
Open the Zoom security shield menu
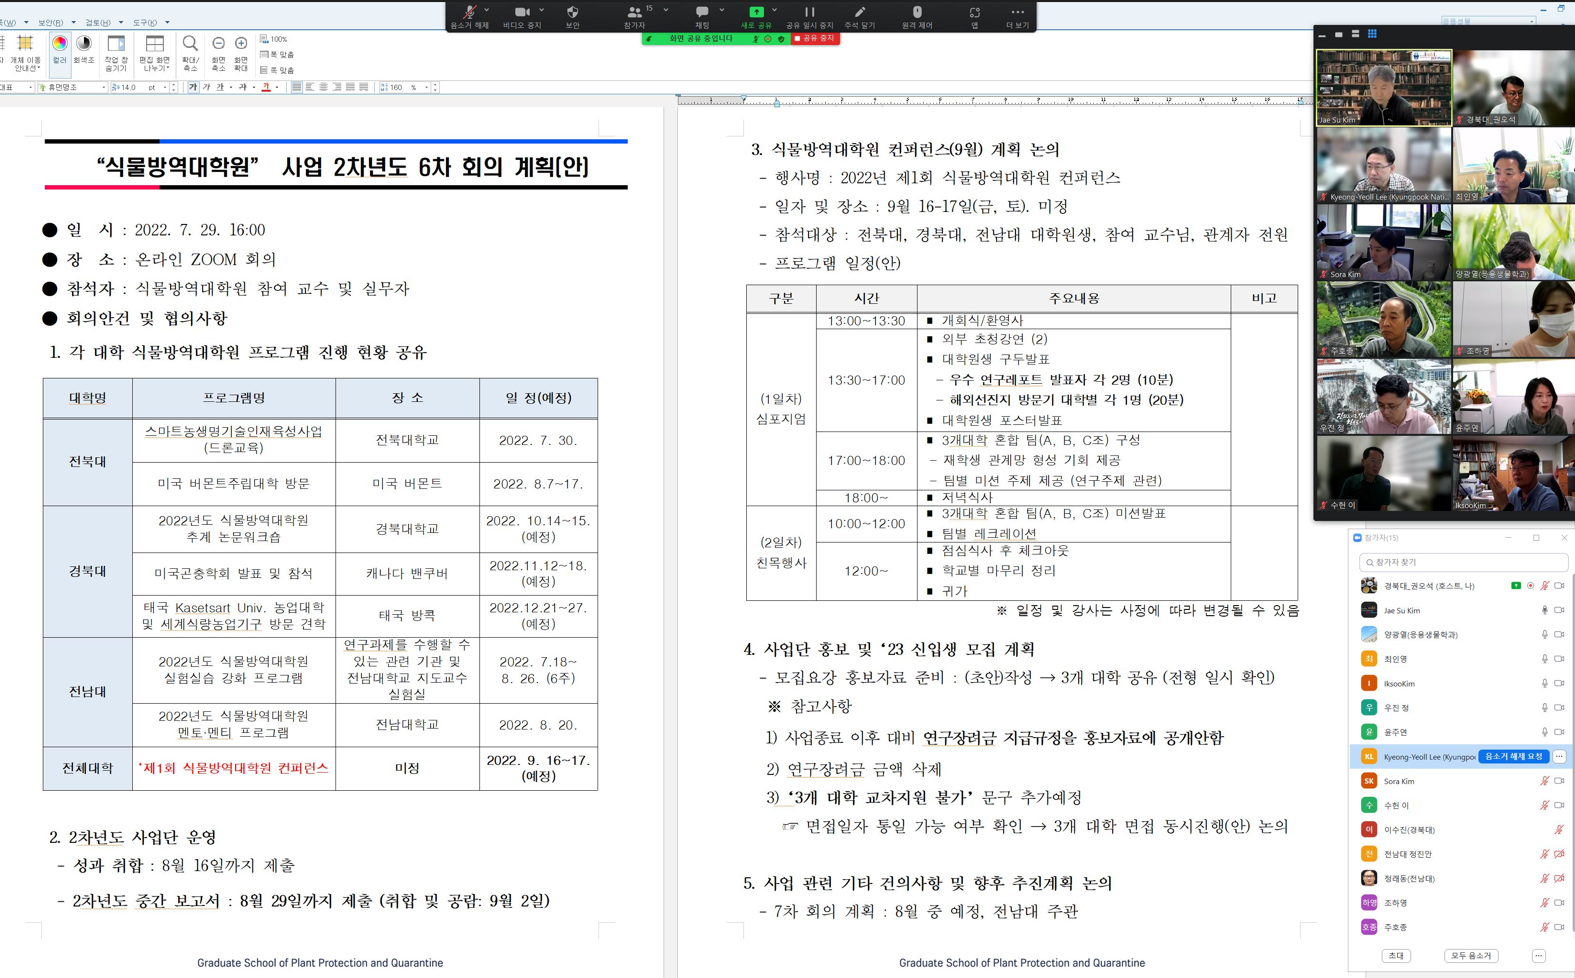[x=573, y=15]
